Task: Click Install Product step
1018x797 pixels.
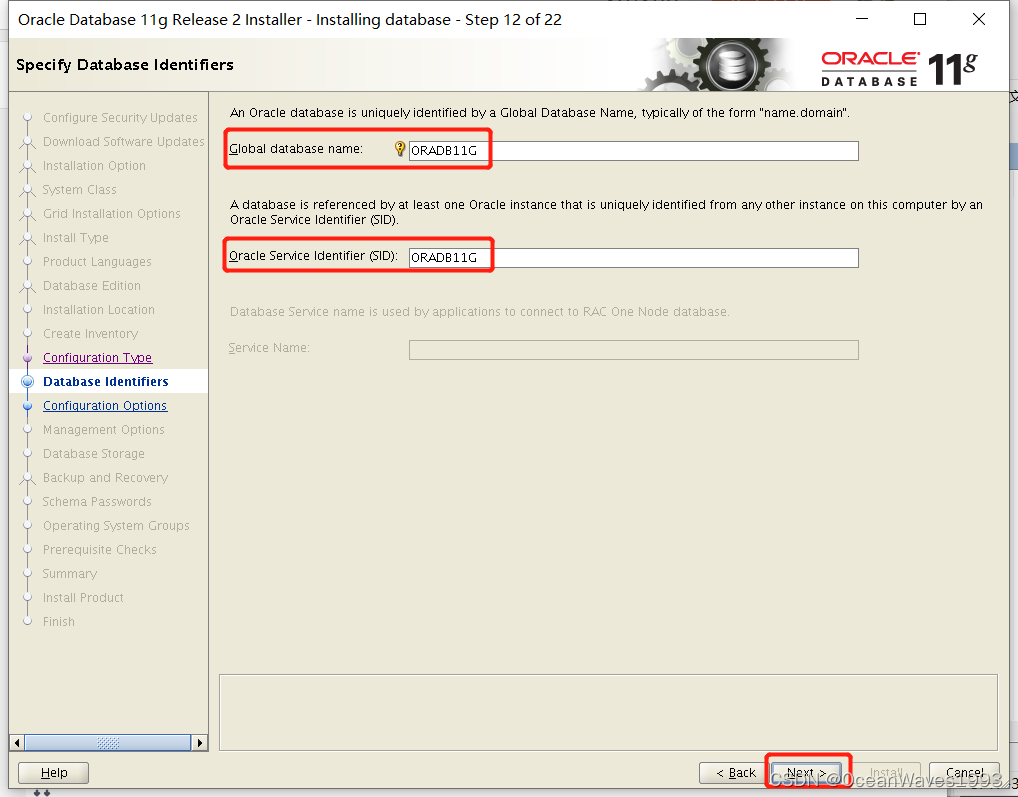Action: pyautogui.click(x=83, y=598)
